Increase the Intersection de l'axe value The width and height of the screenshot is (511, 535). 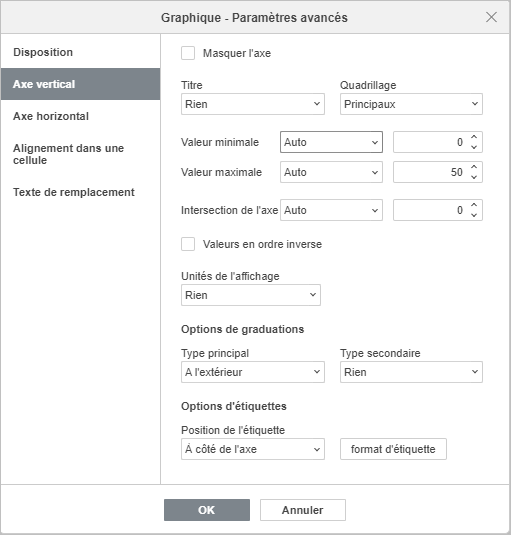474,205
